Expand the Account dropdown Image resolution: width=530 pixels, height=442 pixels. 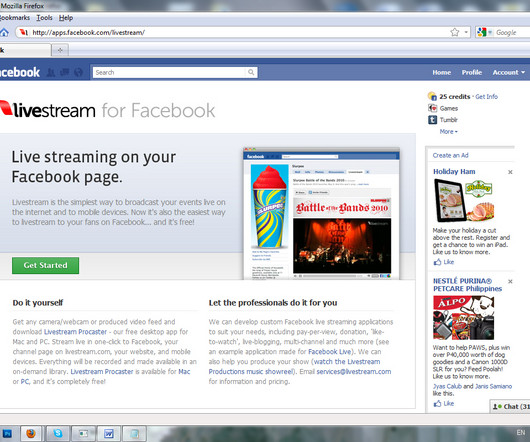(509, 72)
